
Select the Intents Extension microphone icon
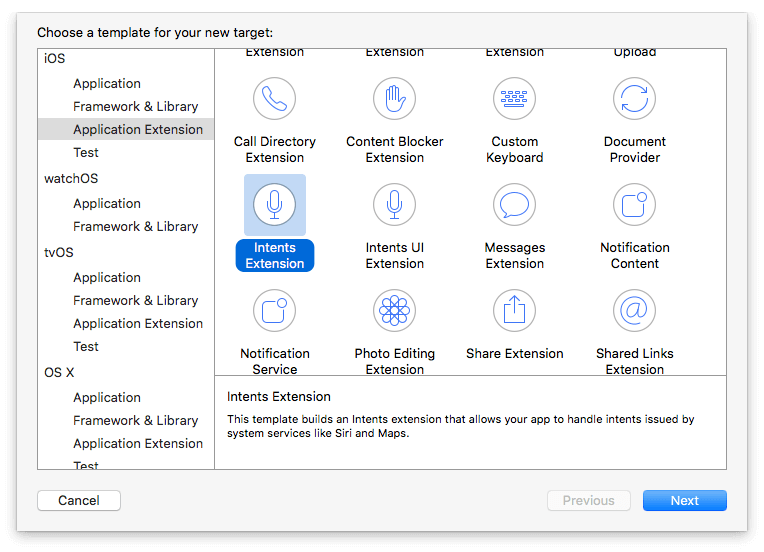tap(275, 205)
